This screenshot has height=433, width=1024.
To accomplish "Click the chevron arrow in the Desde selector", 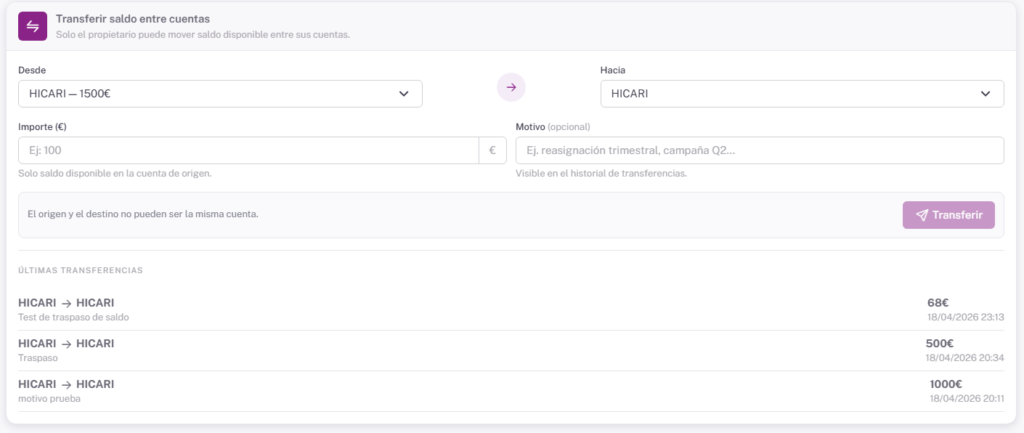I will pyautogui.click(x=404, y=94).
